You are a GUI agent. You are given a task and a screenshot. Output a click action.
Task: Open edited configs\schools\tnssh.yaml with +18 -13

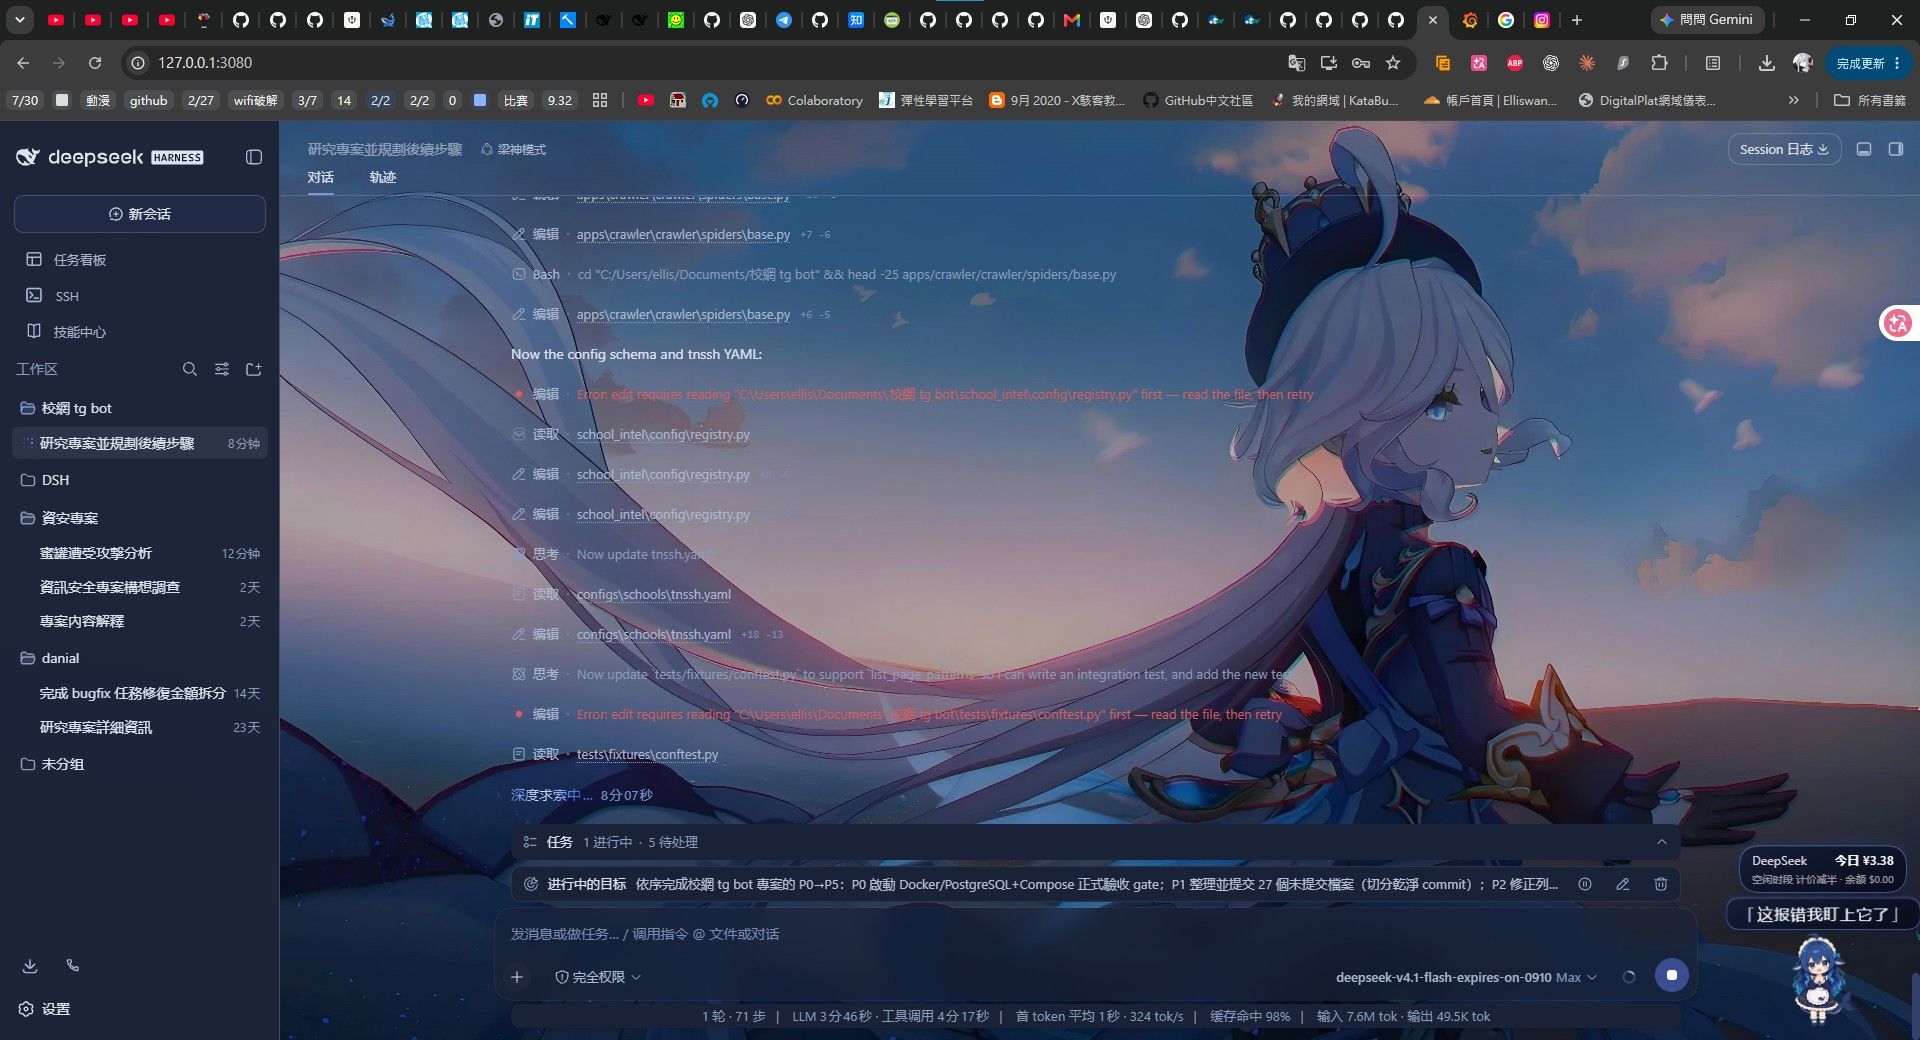[654, 634]
